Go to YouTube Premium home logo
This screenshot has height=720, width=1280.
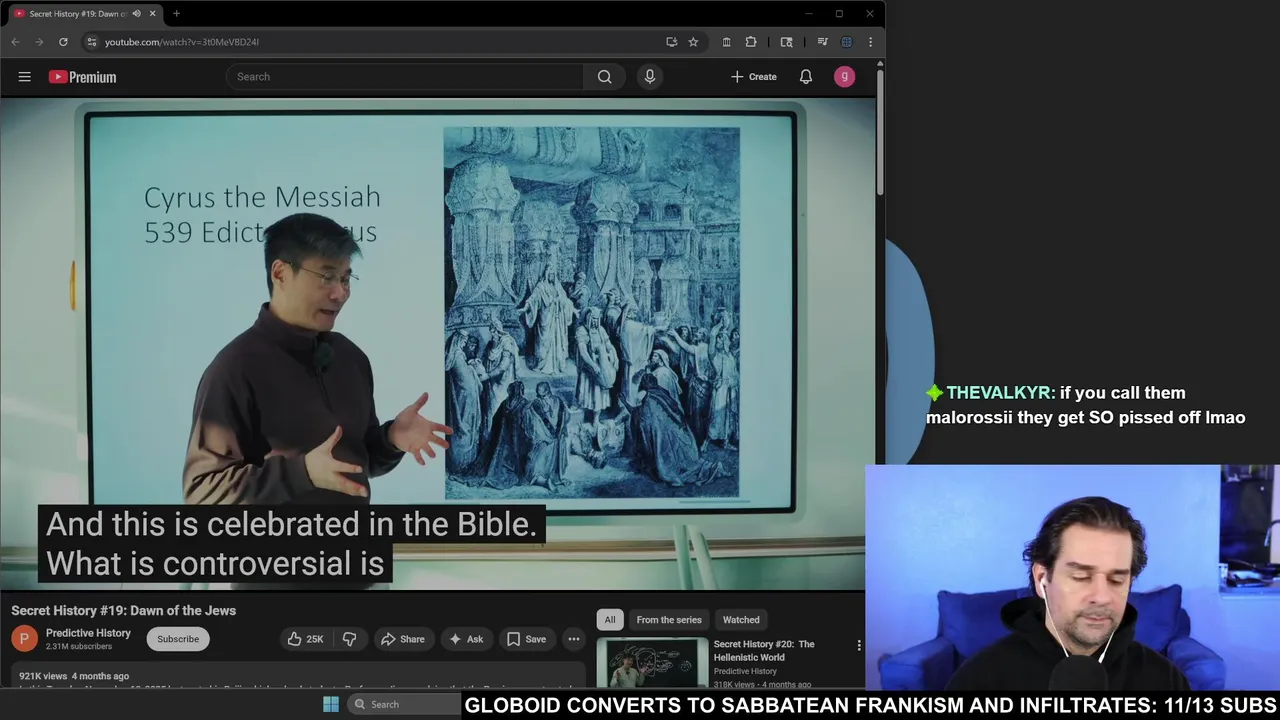tap(82, 77)
